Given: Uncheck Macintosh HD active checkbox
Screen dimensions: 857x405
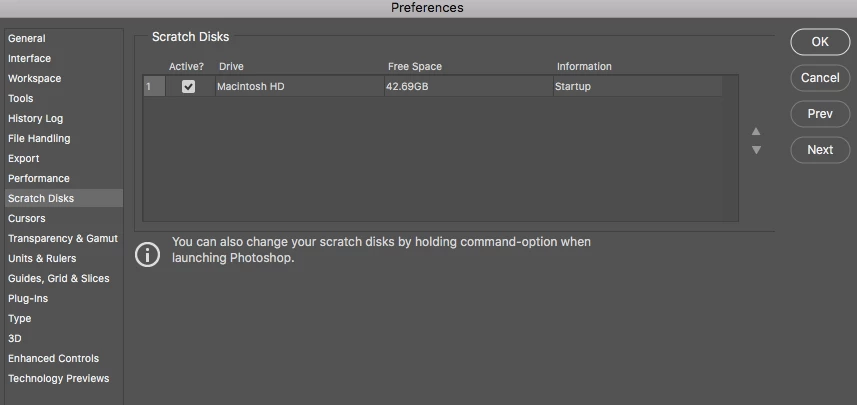Looking at the screenshot, I should (188, 87).
